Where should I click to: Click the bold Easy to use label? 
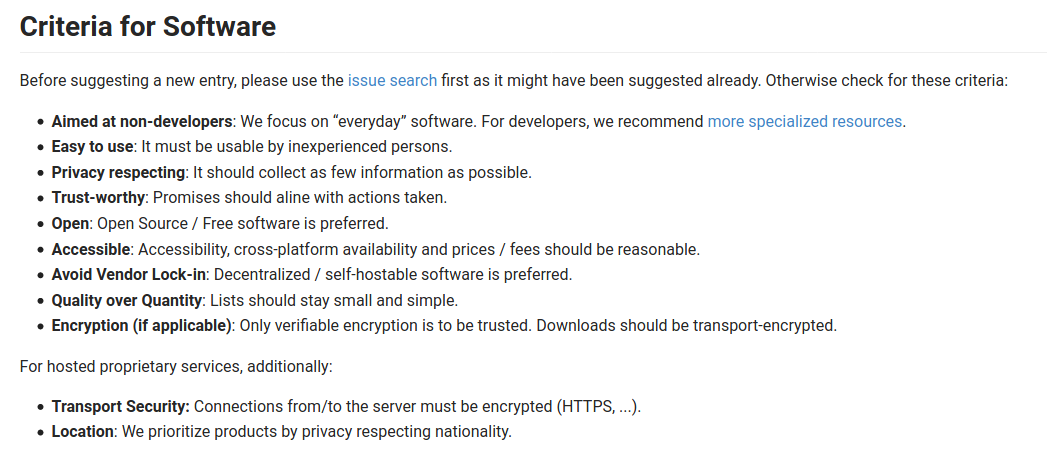click(x=93, y=147)
